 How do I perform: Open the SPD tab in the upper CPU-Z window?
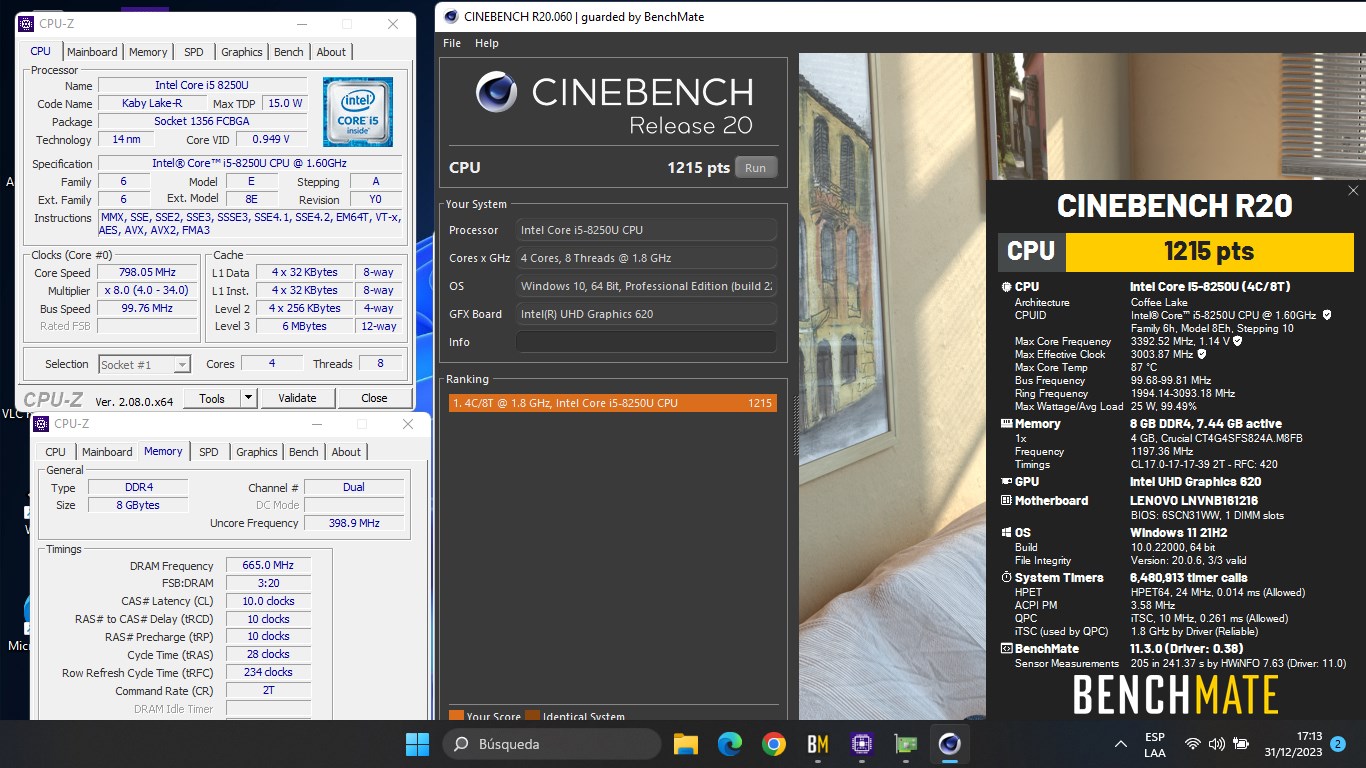(x=194, y=52)
